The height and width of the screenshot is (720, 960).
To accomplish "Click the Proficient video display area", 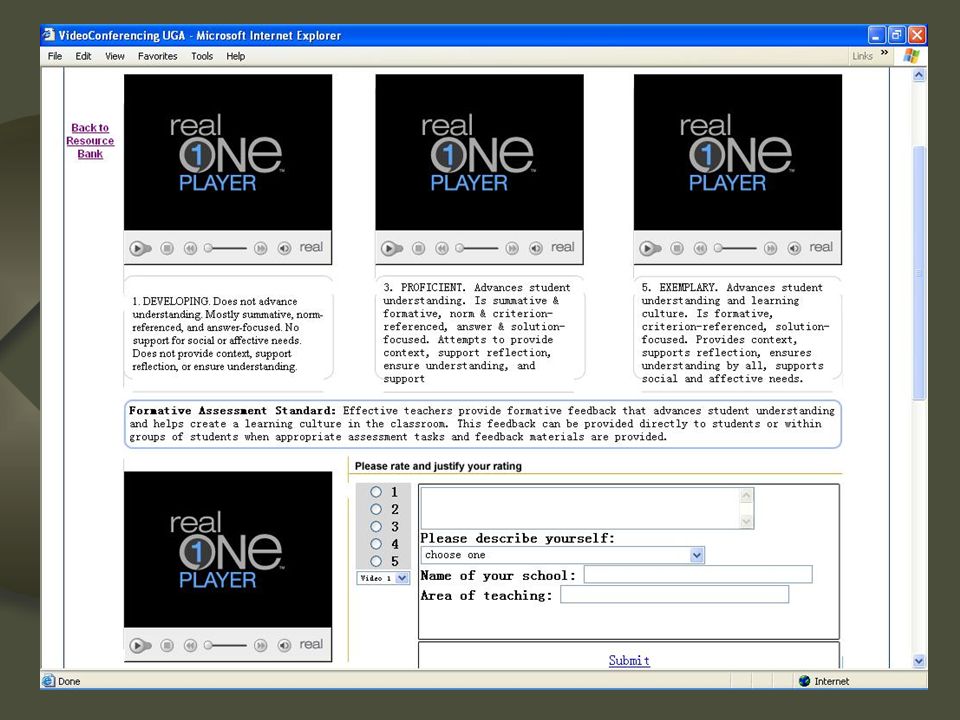I will 479,152.
